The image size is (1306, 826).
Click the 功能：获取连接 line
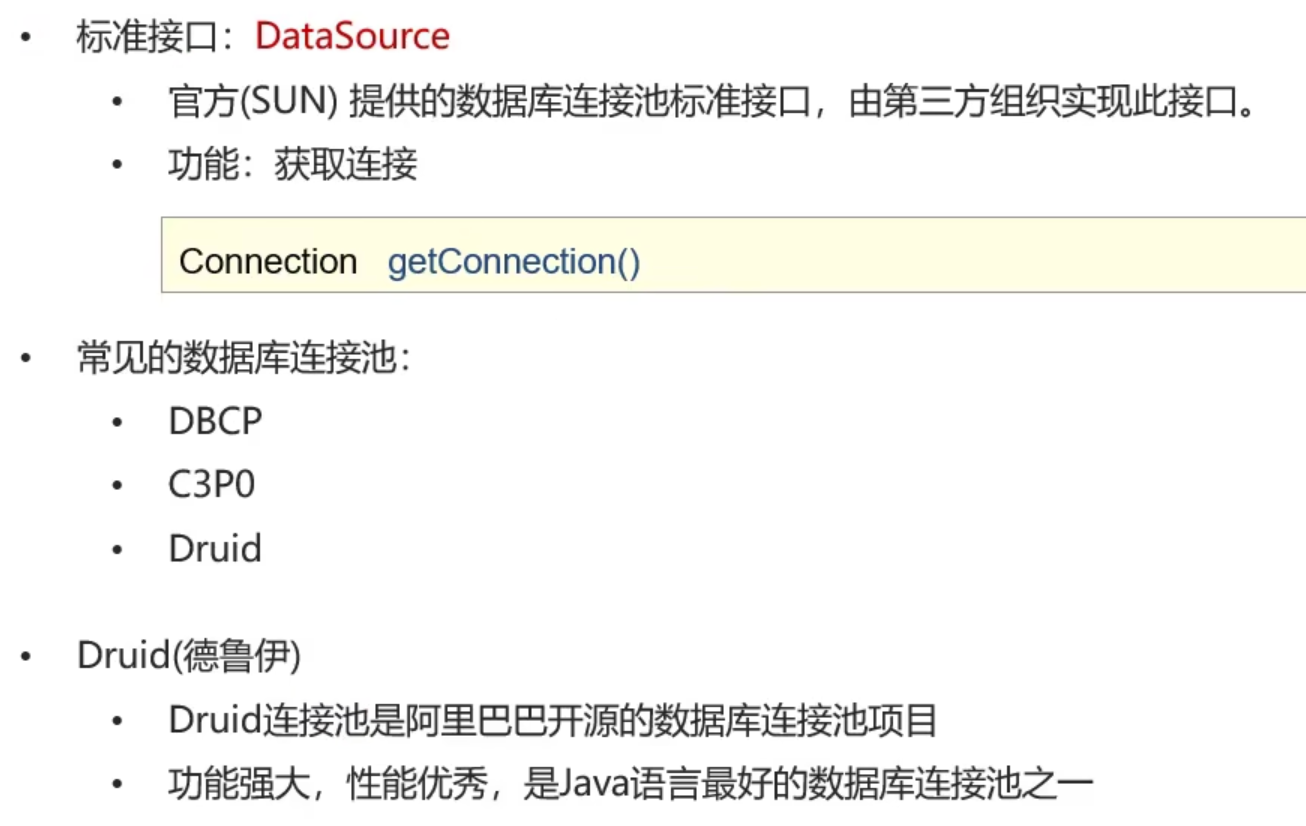[x=293, y=164]
